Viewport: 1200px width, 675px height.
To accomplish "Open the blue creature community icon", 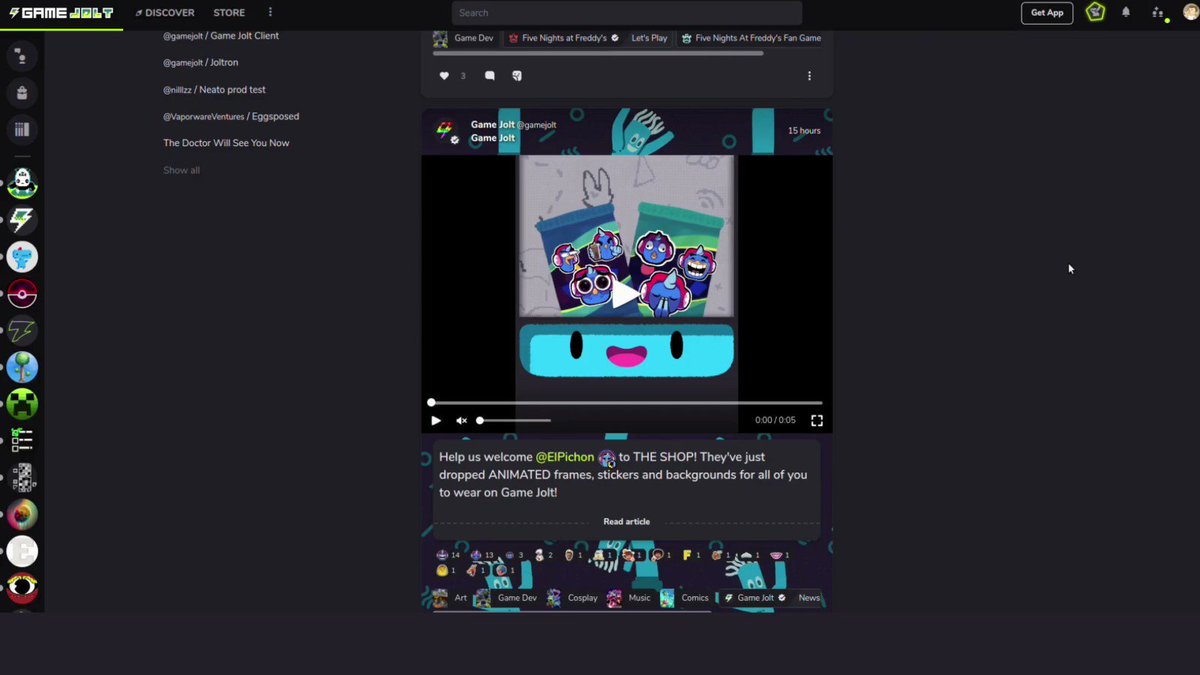I will 22,257.
